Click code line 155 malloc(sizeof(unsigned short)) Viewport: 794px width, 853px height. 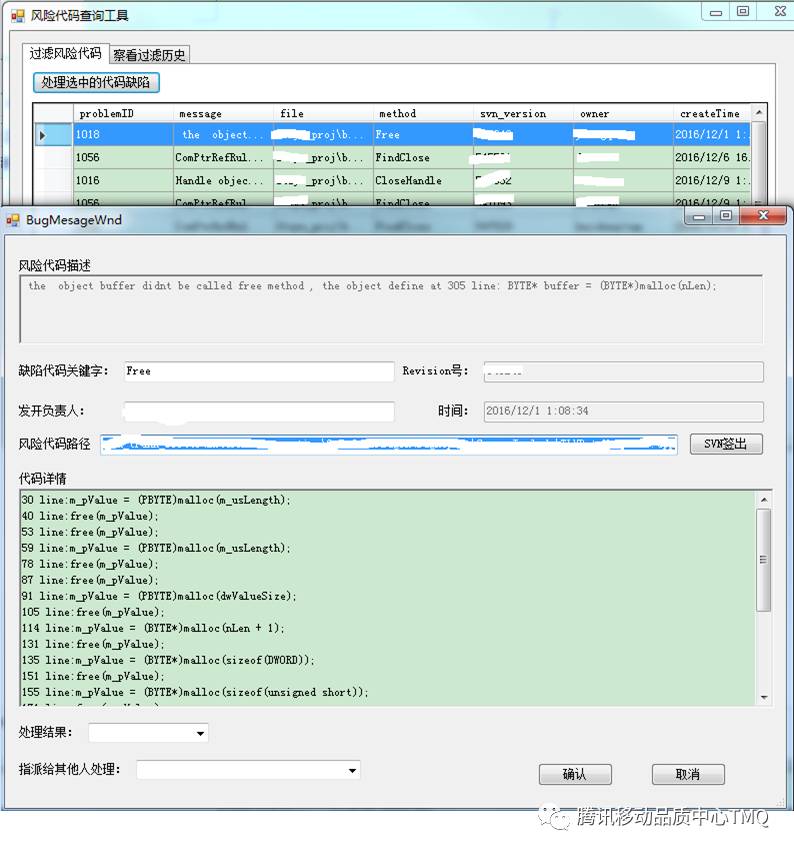click(195, 693)
